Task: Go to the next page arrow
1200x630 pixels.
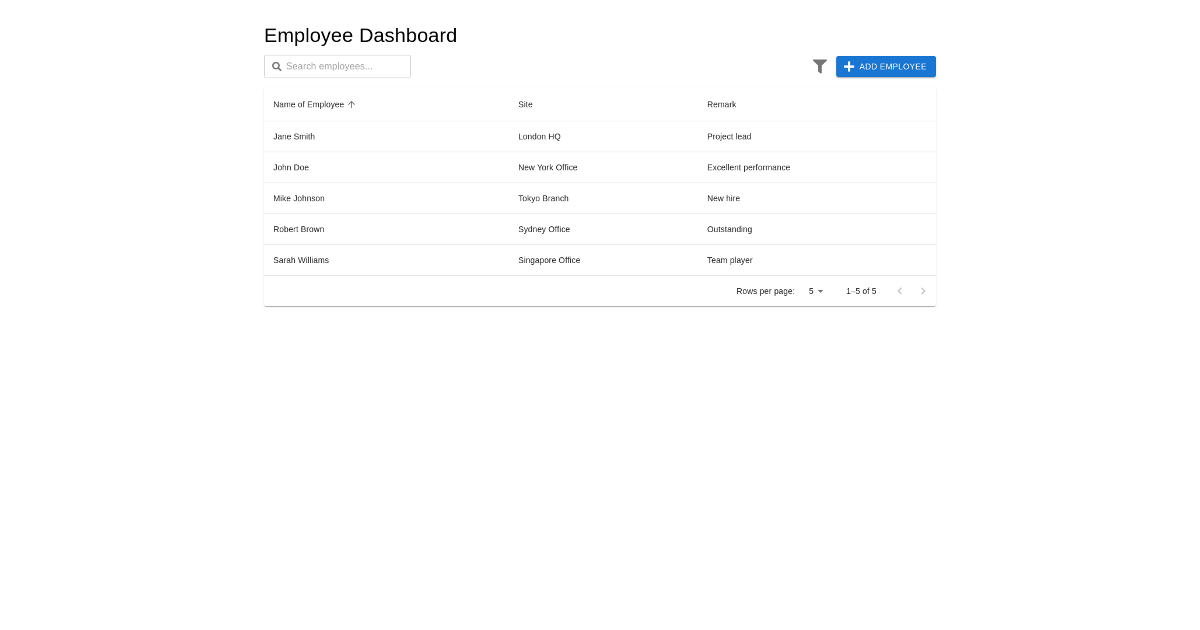Action: click(923, 291)
